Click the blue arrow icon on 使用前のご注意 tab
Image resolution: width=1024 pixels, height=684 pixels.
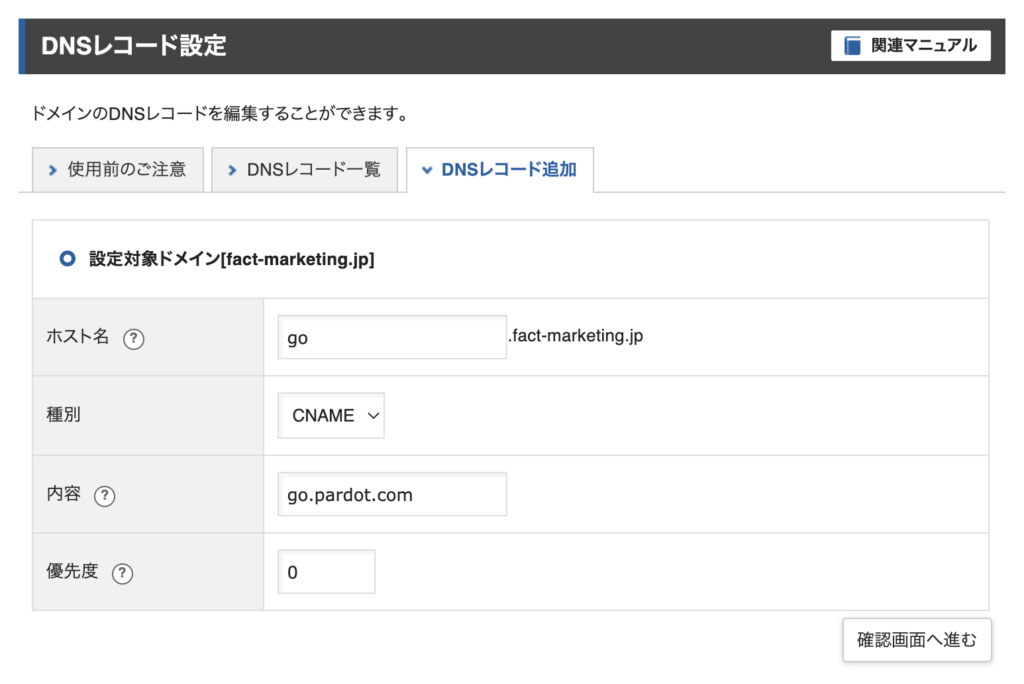52,169
